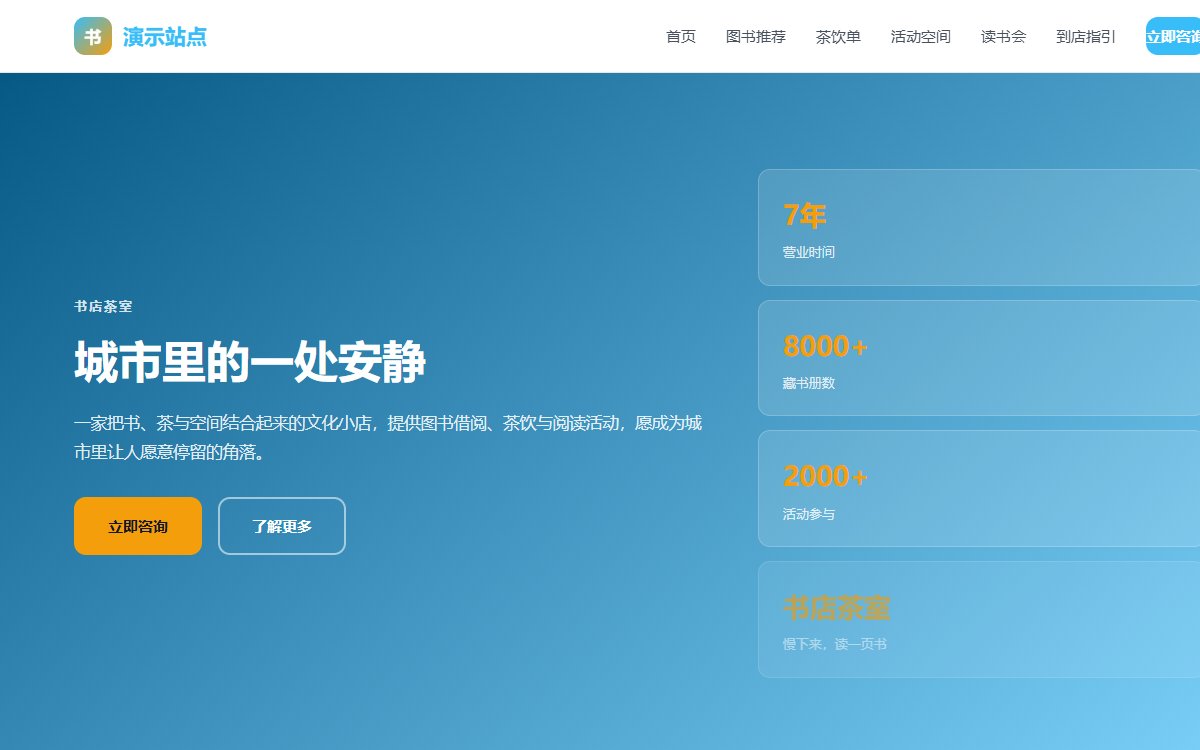Image resolution: width=1200 pixels, height=750 pixels.
Task: Click the intro paragraph about 文化小店
Action: point(388,437)
